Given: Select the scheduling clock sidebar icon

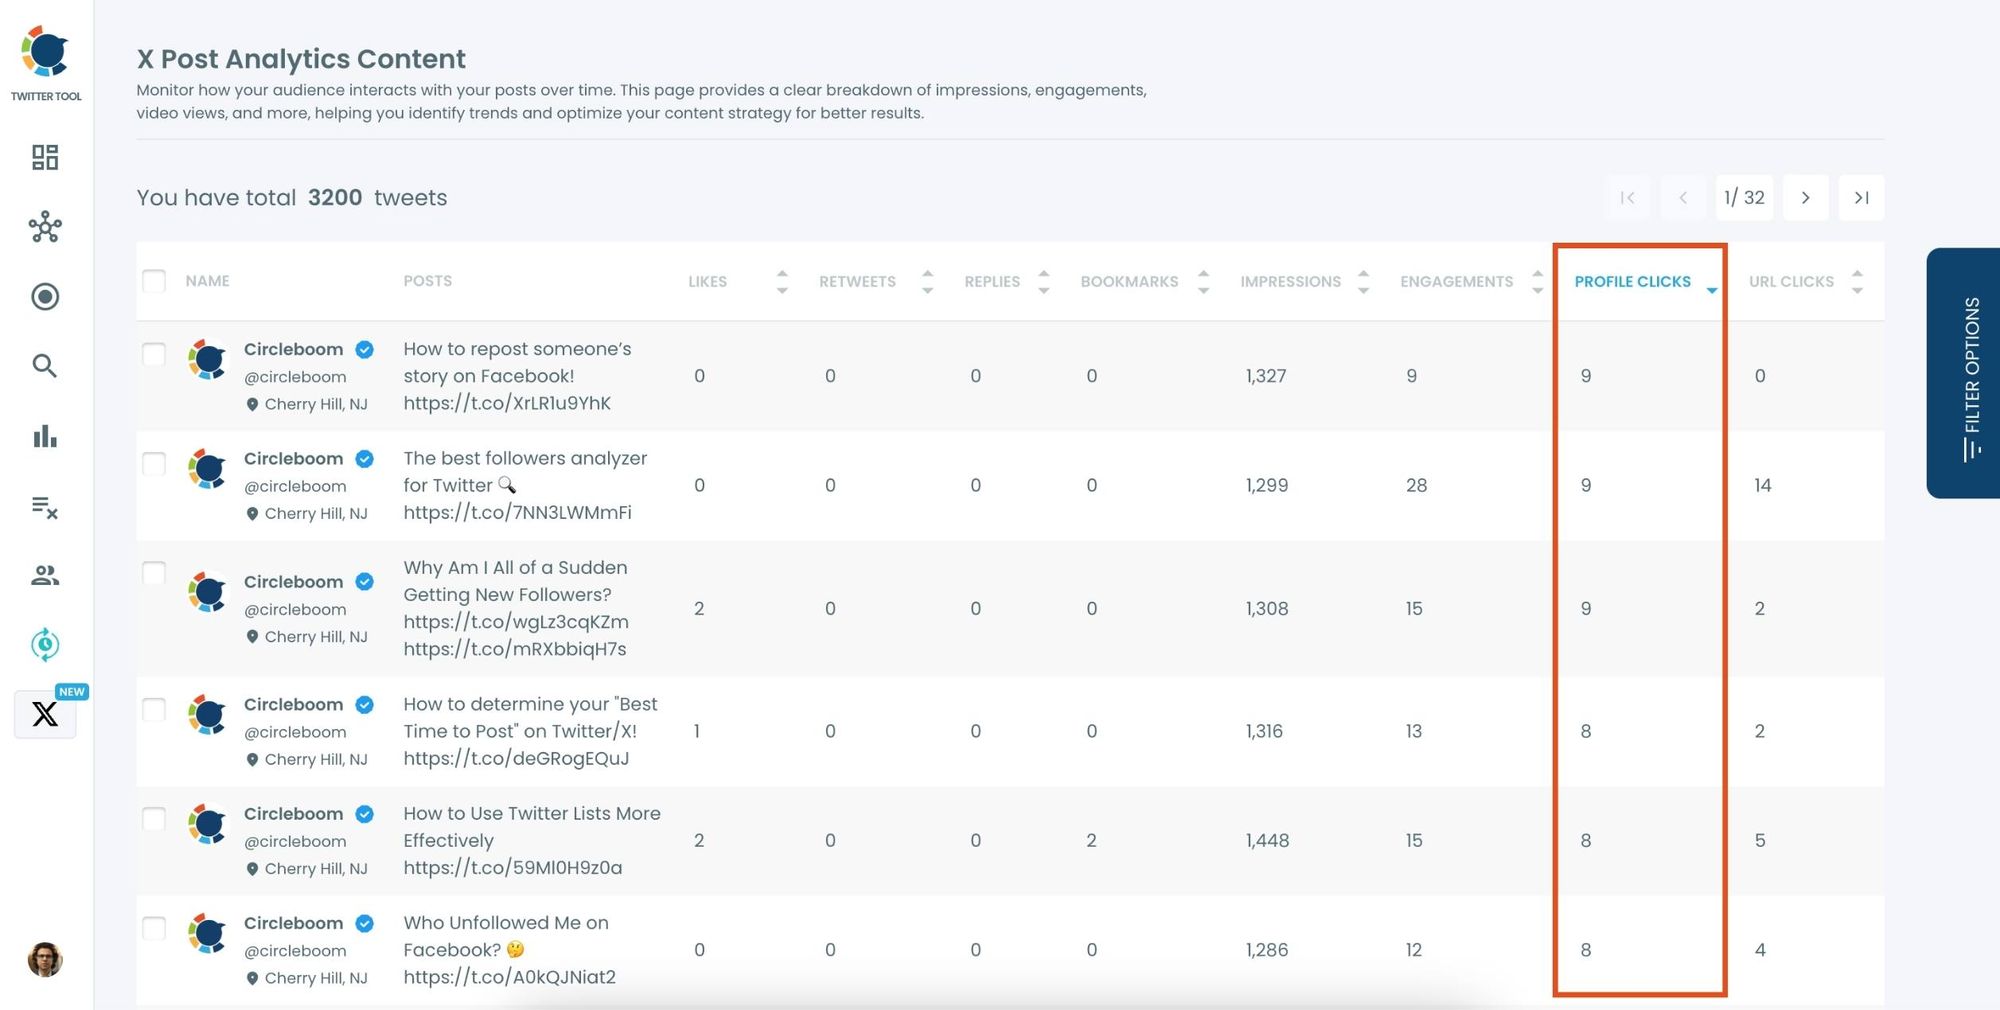Looking at the screenshot, I should [44, 645].
